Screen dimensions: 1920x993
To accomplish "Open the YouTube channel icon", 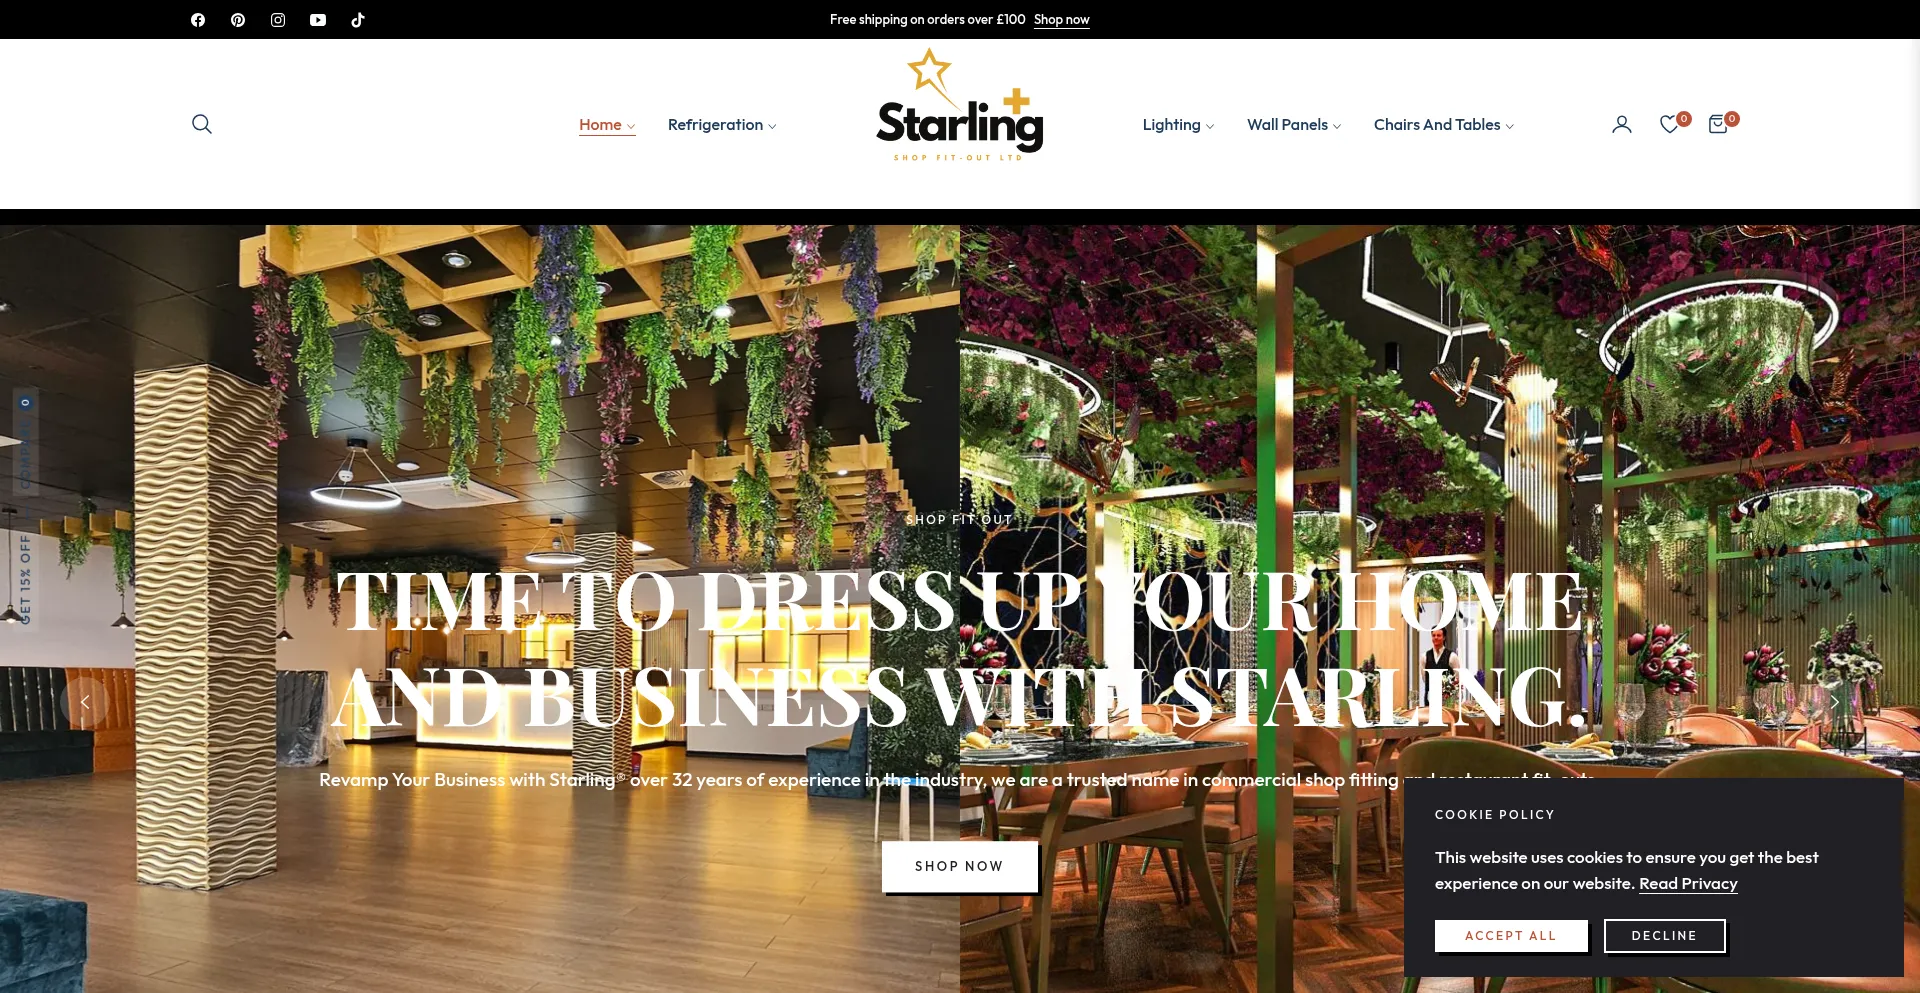I will (318, 20).
